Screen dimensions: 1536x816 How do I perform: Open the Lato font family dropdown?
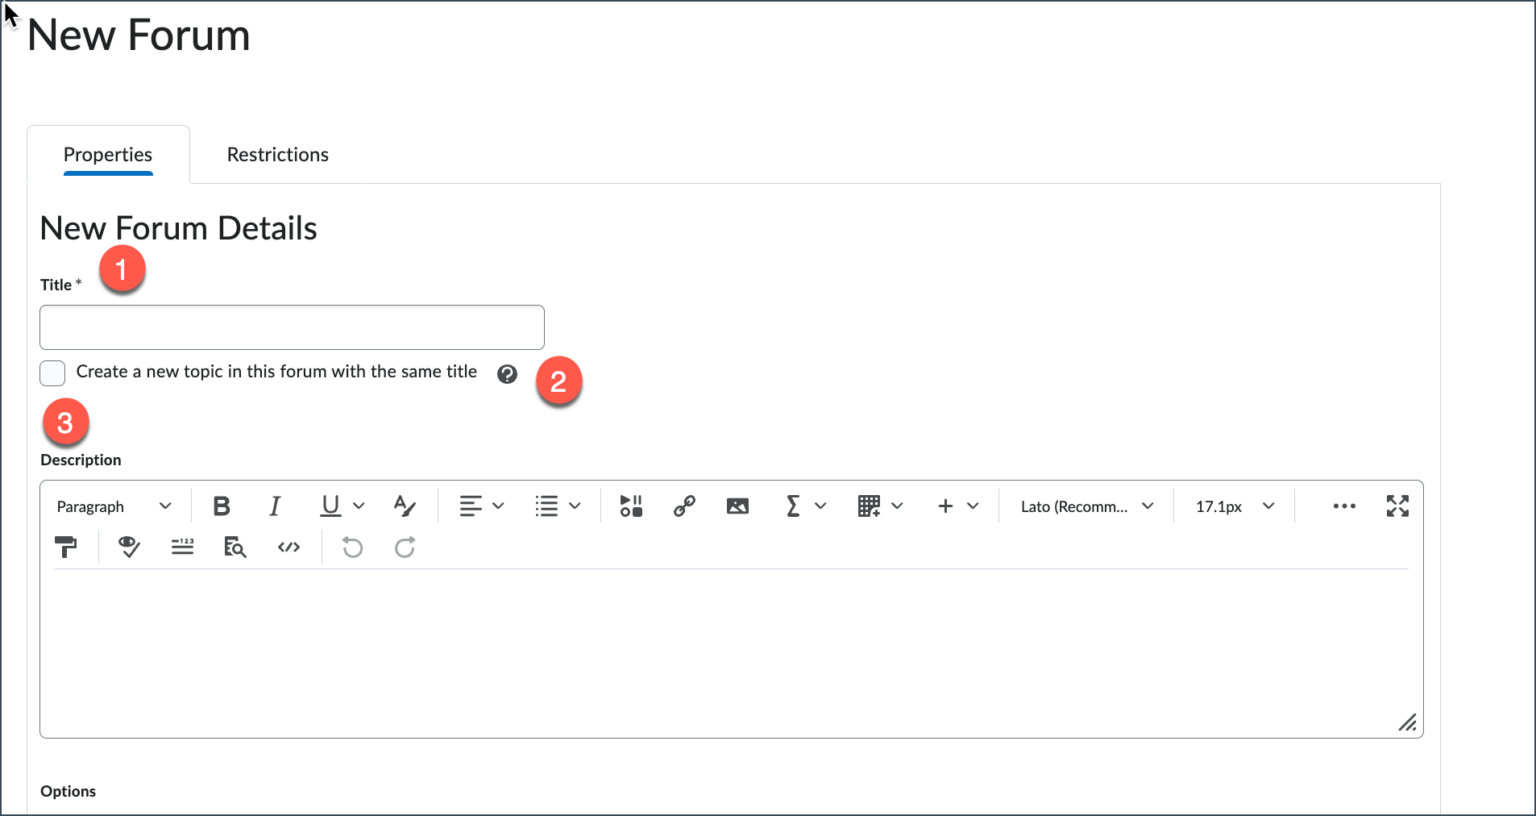(1087, 506)
